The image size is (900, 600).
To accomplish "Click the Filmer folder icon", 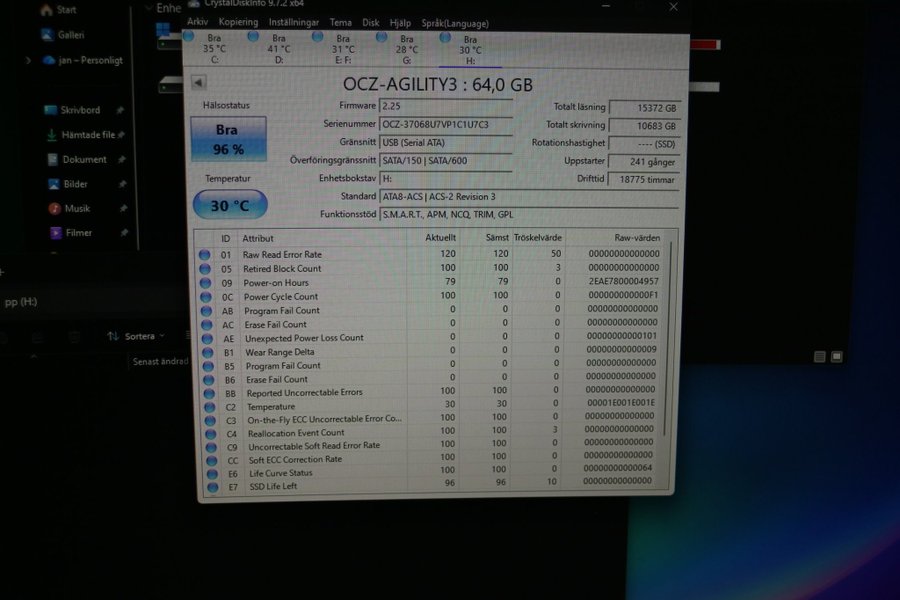I will [56, 233].
